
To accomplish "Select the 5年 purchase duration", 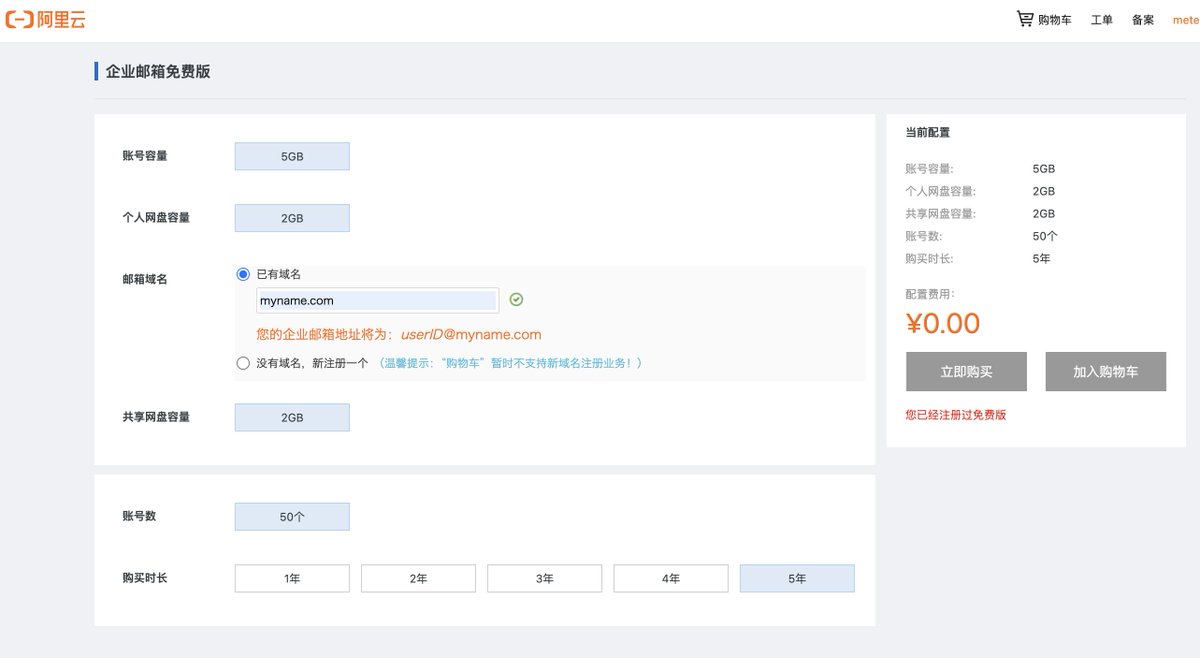I will click(797, 578).
